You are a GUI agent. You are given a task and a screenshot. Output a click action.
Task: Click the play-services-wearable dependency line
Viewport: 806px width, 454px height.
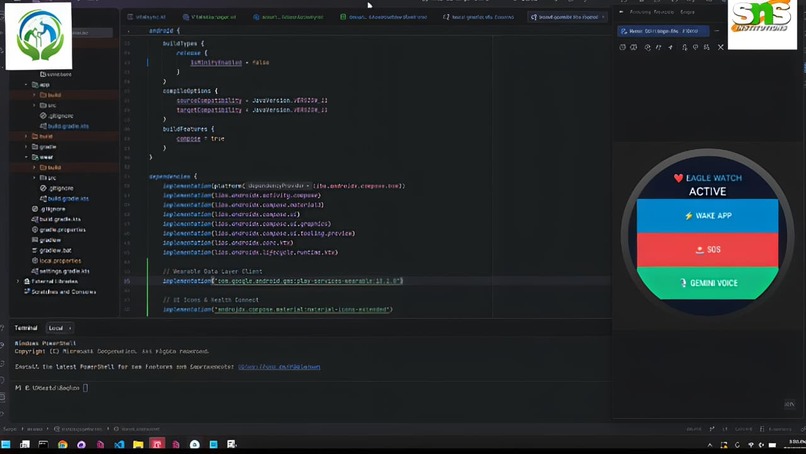pyautogui.click(x=283, y=281)
